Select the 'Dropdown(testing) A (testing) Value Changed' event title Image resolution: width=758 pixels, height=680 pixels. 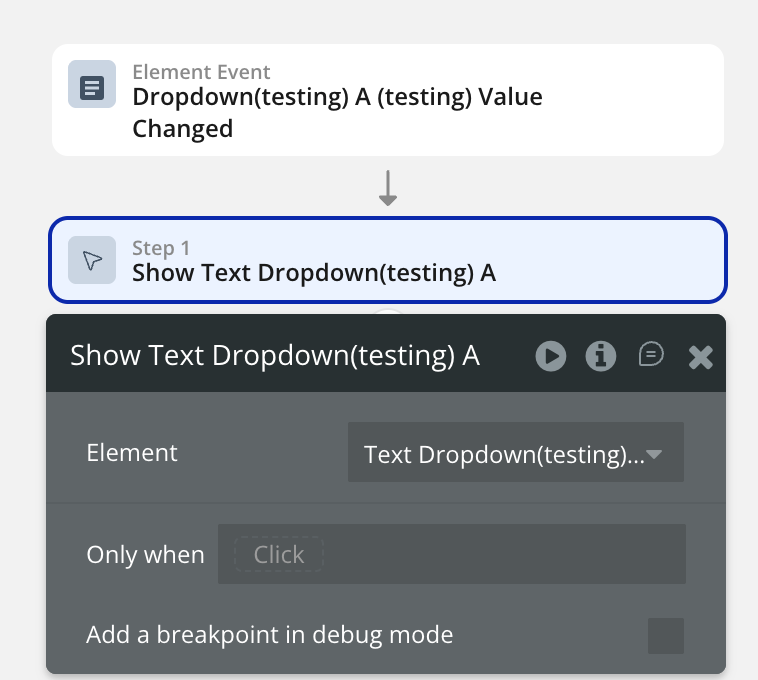337,112
